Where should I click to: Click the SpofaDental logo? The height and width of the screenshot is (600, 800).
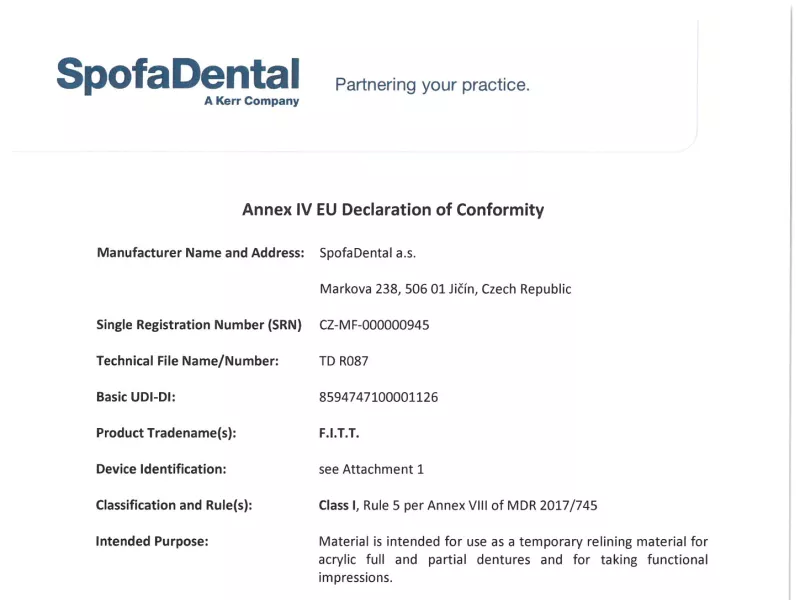178,75
